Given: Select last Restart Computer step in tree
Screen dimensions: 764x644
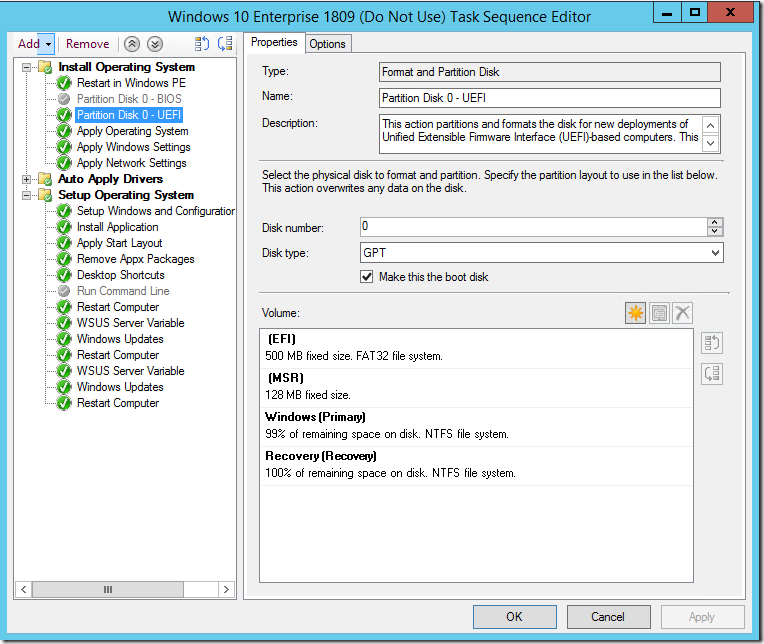Looking at the screenshot, I should (x=118, y=403).
